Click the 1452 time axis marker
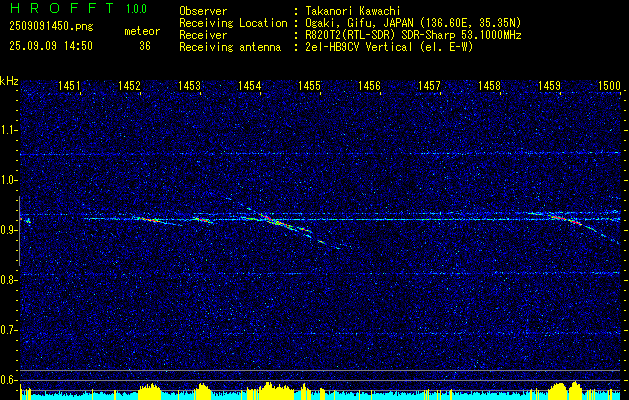 pos(129,85)
